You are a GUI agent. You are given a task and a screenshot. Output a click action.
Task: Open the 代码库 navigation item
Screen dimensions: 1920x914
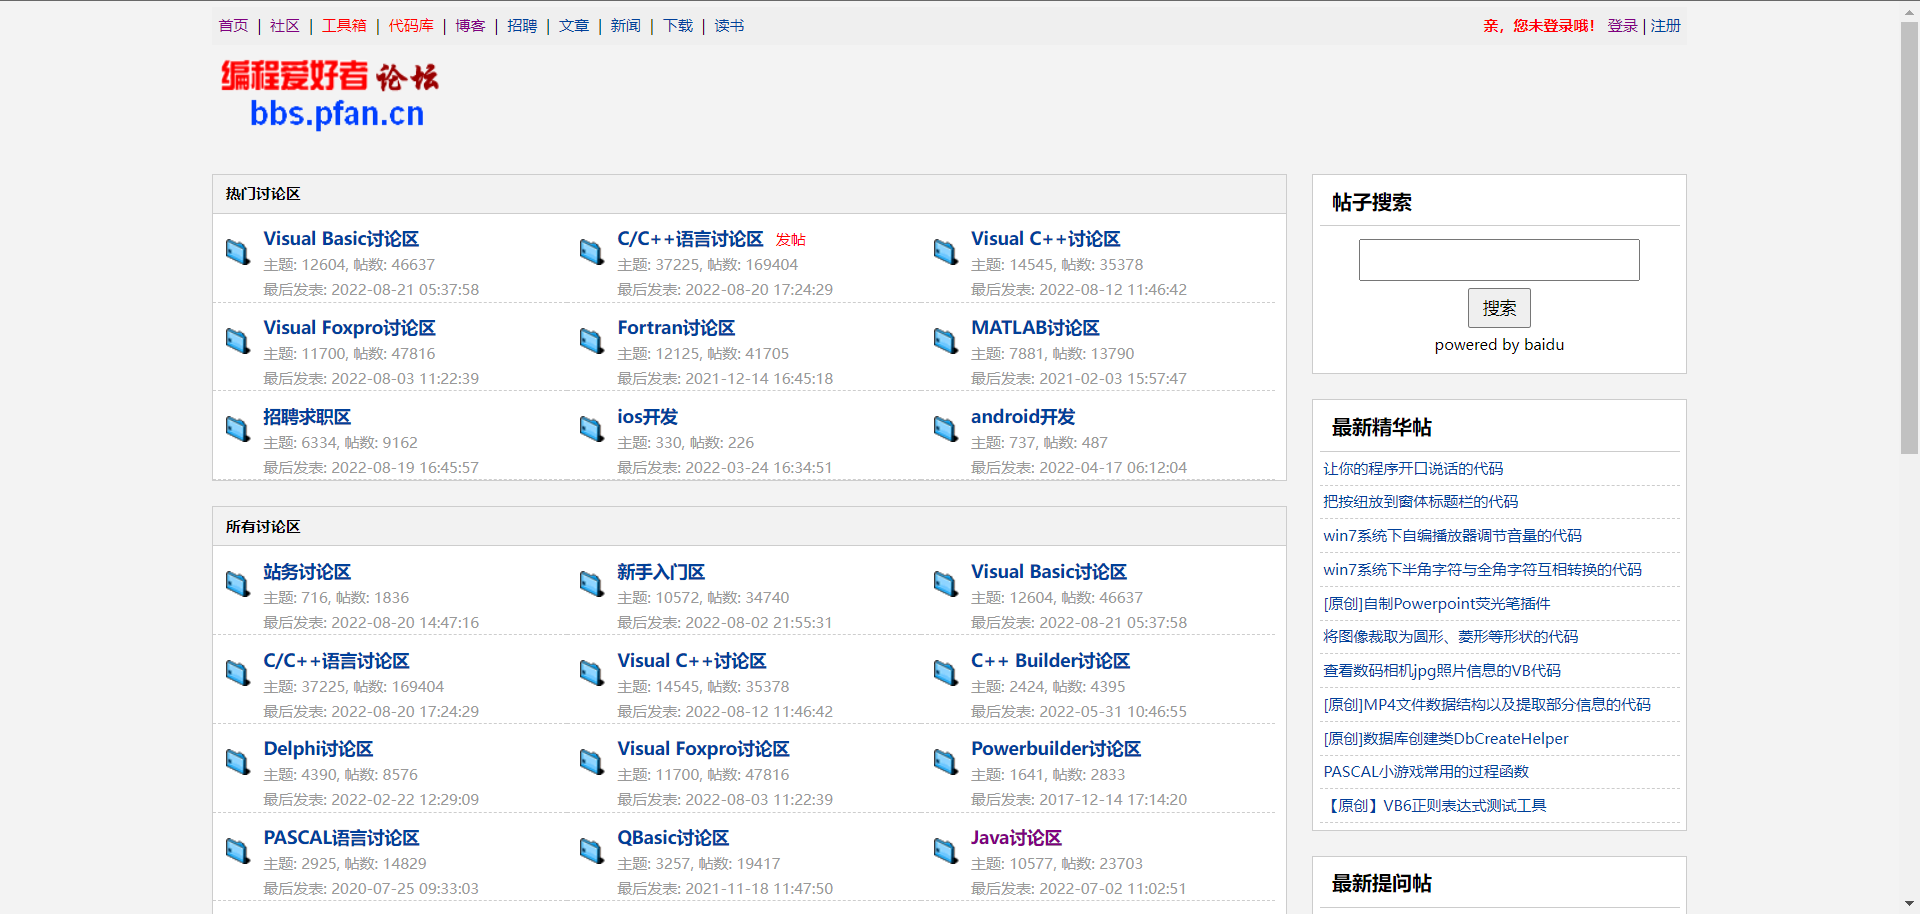tap(411, 26)
